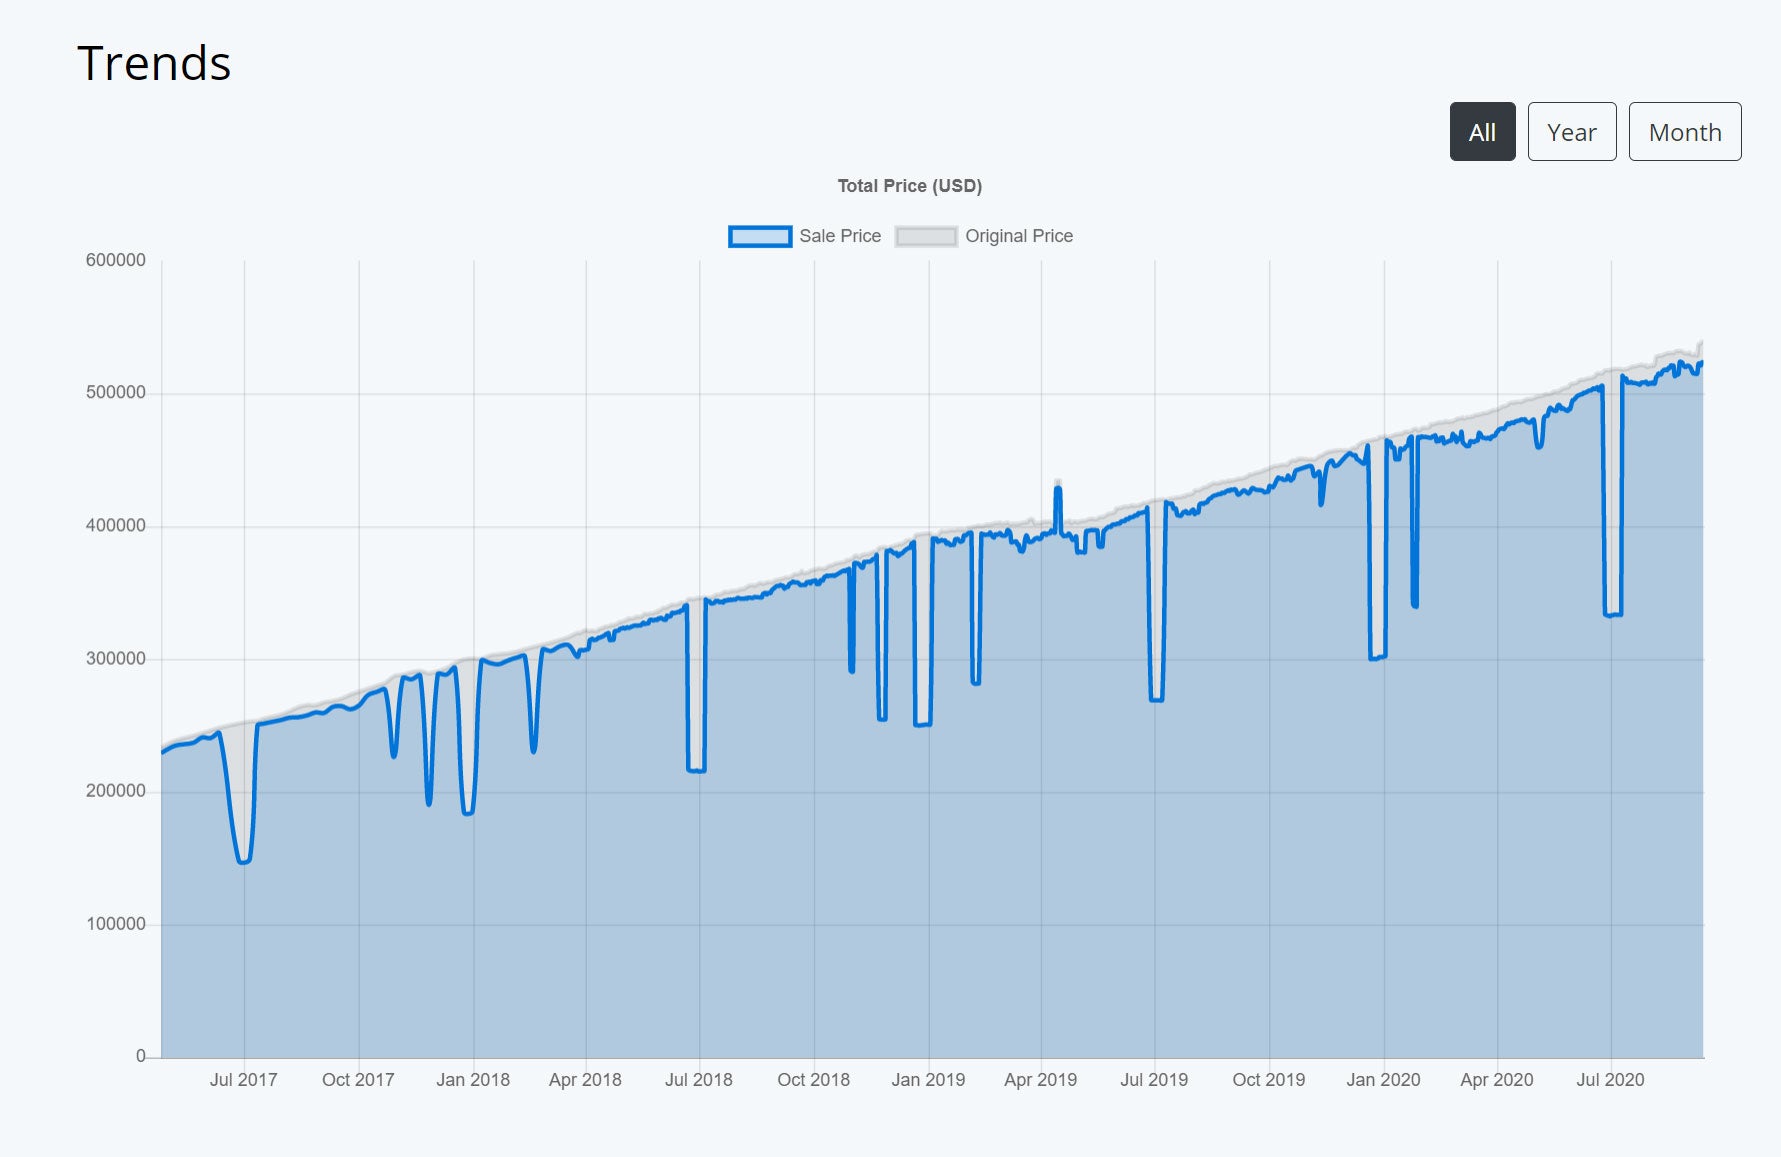The width and height of the screenshot is (1781, 1157).
Task: Click the Jan 2018 axis label
Action: click(x=473, y=1080)
